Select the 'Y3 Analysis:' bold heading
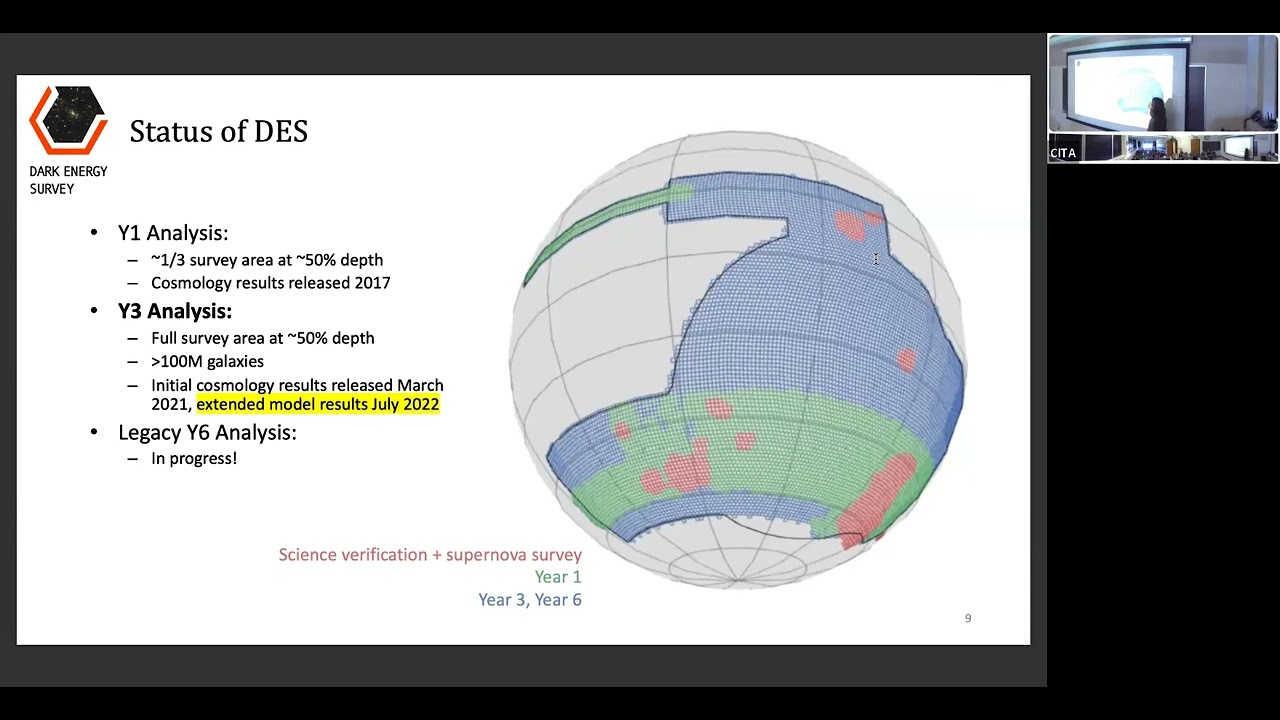Screen dimensions: 1280x720 click(x=175, y=311)
